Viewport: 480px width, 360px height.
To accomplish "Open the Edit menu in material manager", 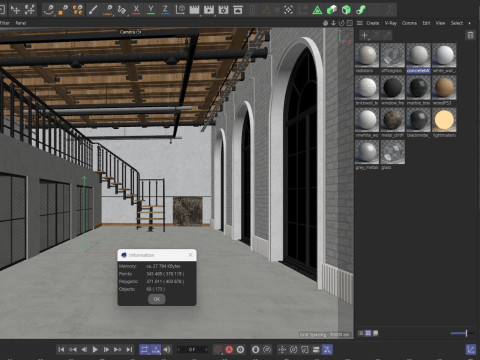I will coord(426,23).
